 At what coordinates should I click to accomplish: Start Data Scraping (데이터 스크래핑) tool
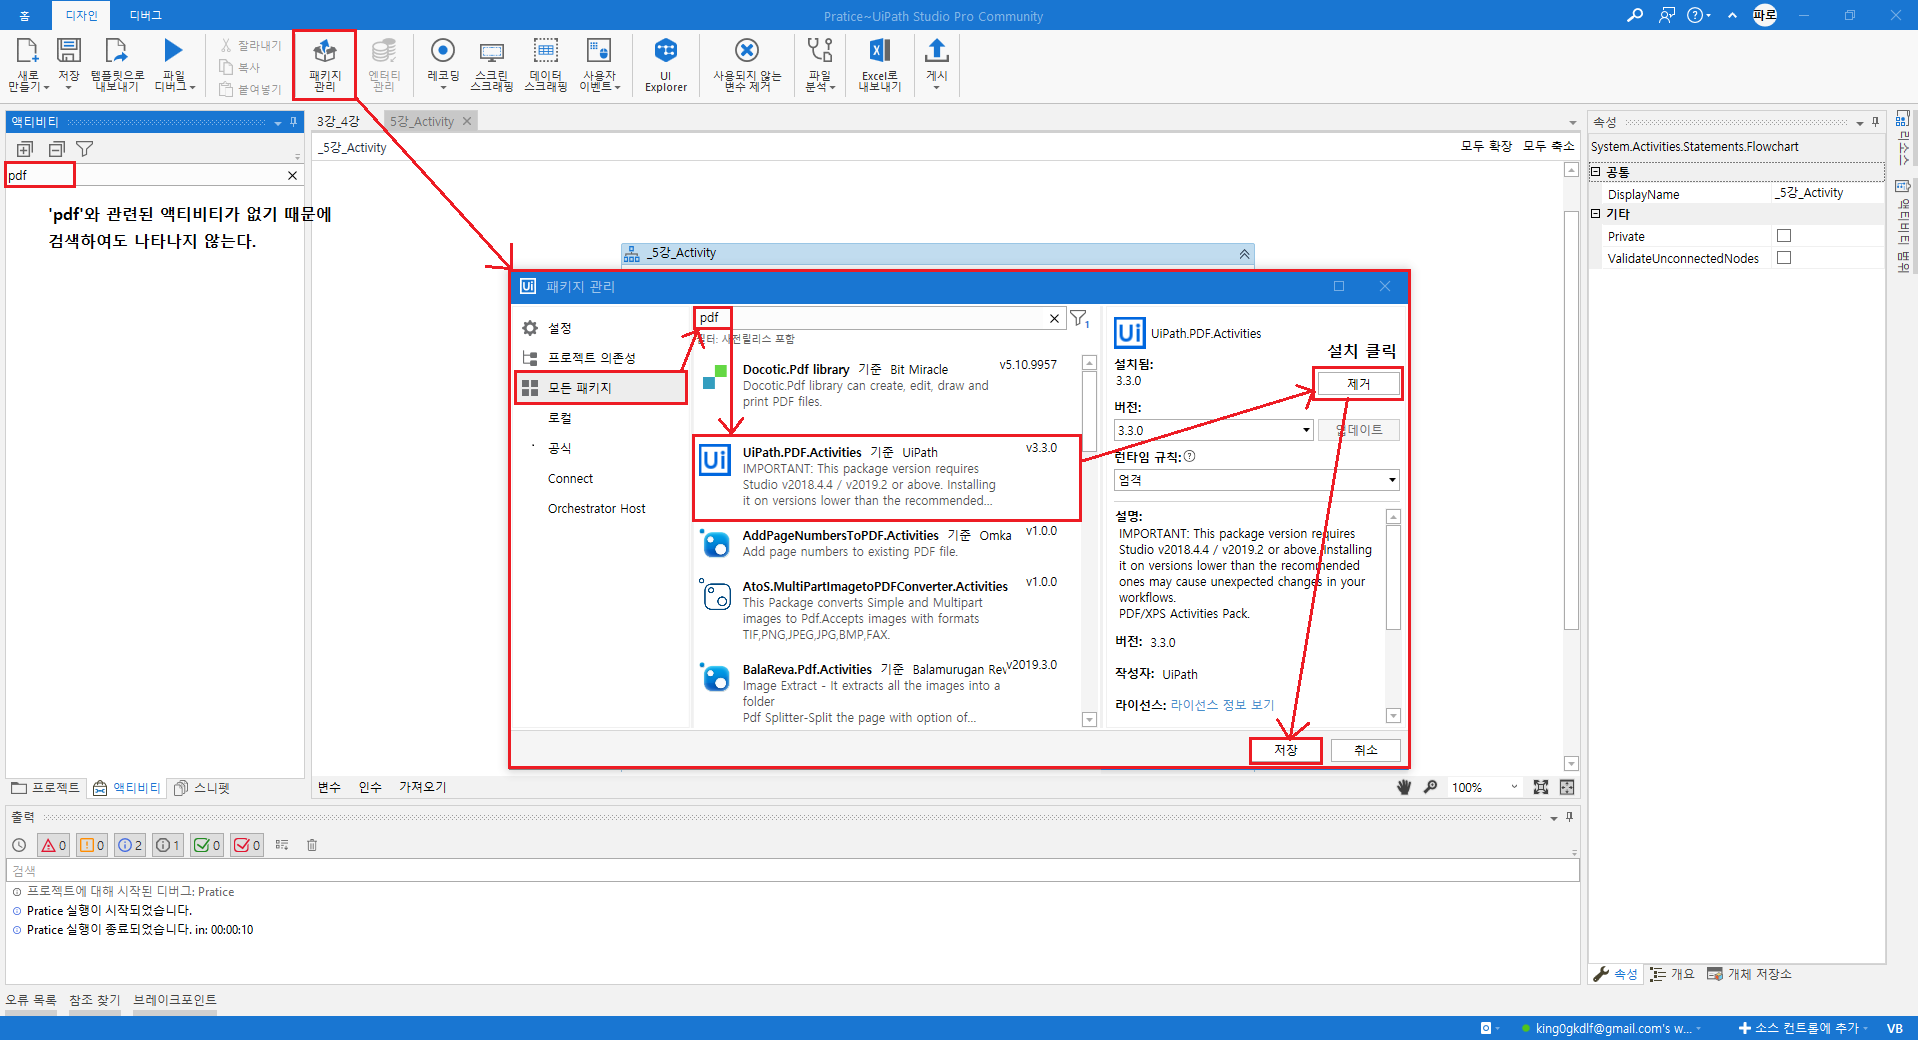point(545,64)
